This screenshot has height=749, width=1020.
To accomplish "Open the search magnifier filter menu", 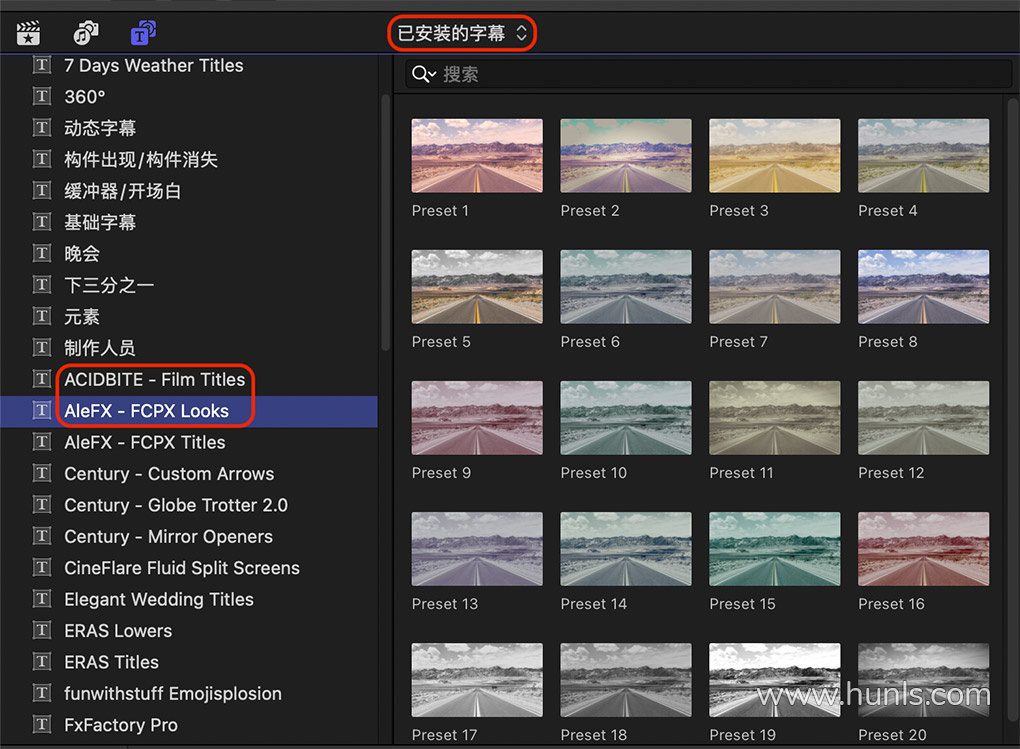I will tap(423, 74).
